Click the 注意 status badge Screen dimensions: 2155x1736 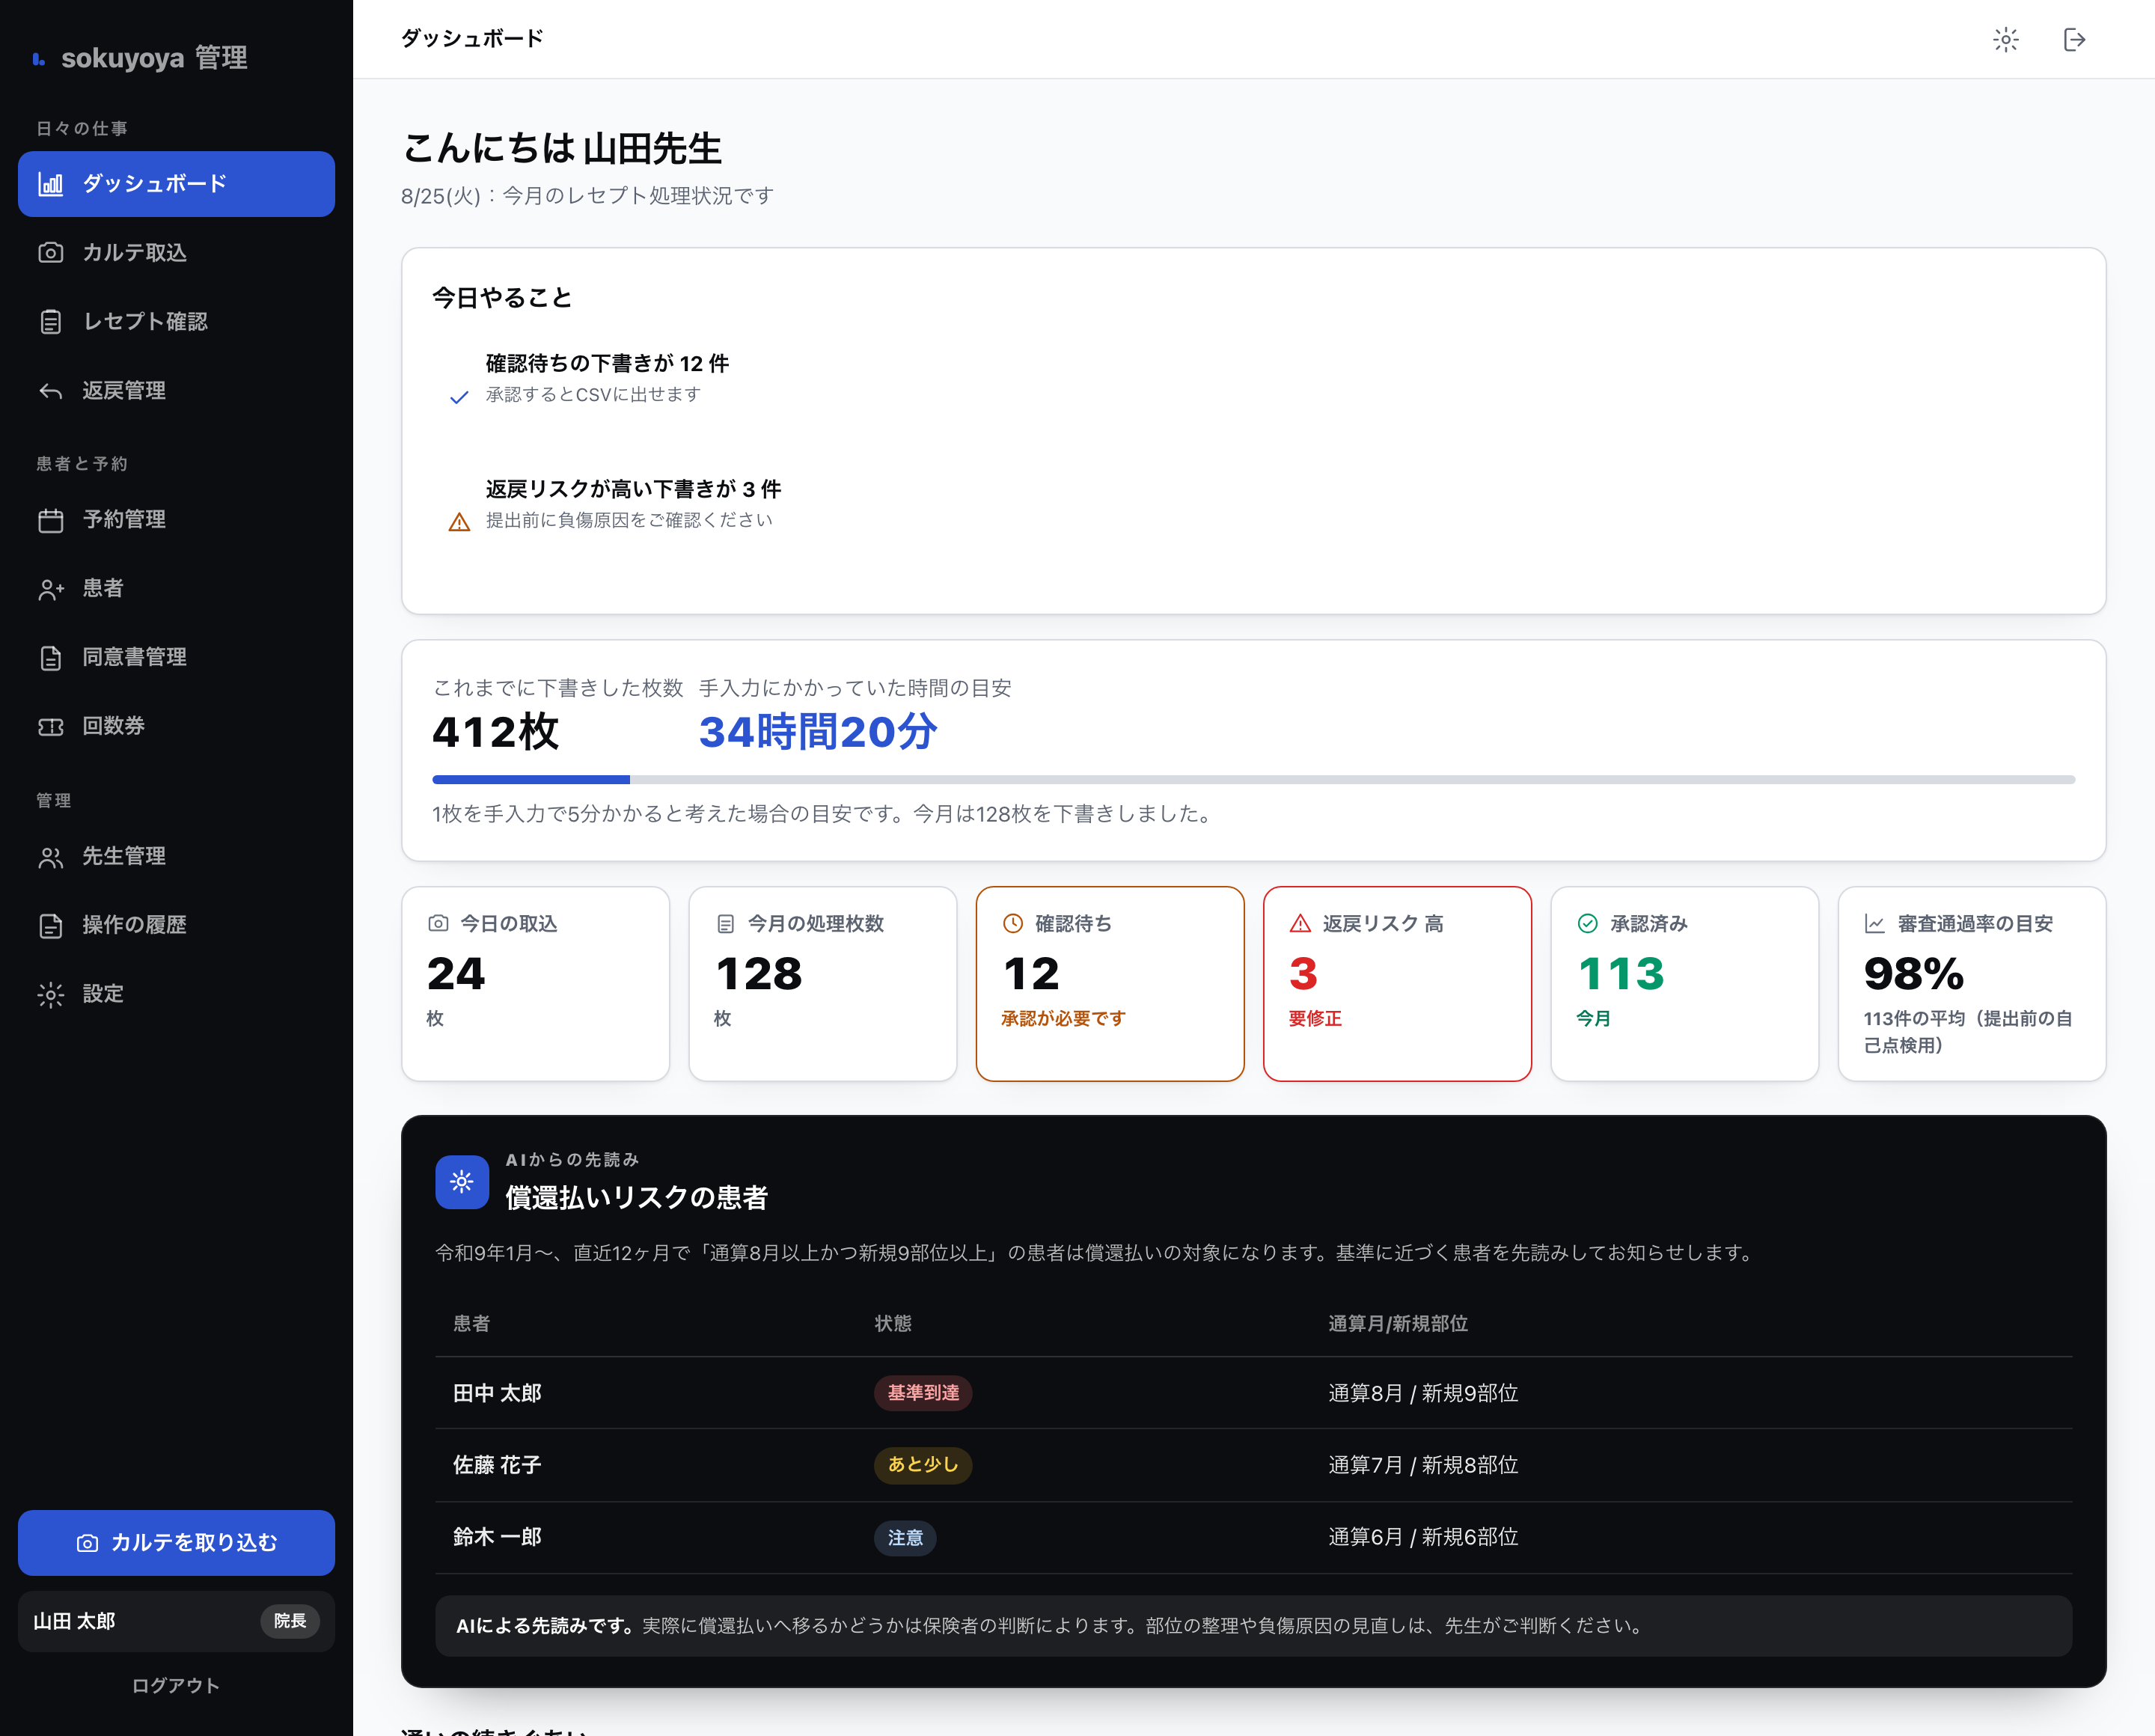pyautogui.click(x=905, y=1538)
